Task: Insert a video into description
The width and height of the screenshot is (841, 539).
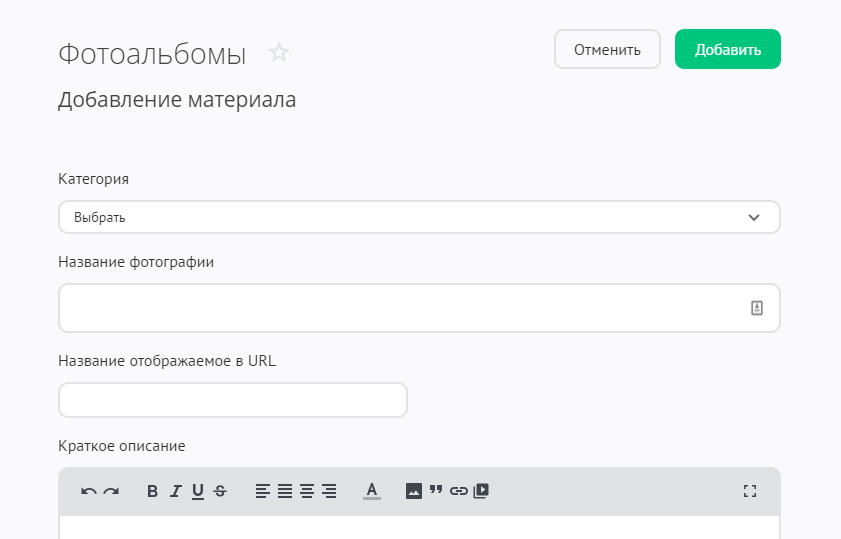Action: (x=481, y=491)
